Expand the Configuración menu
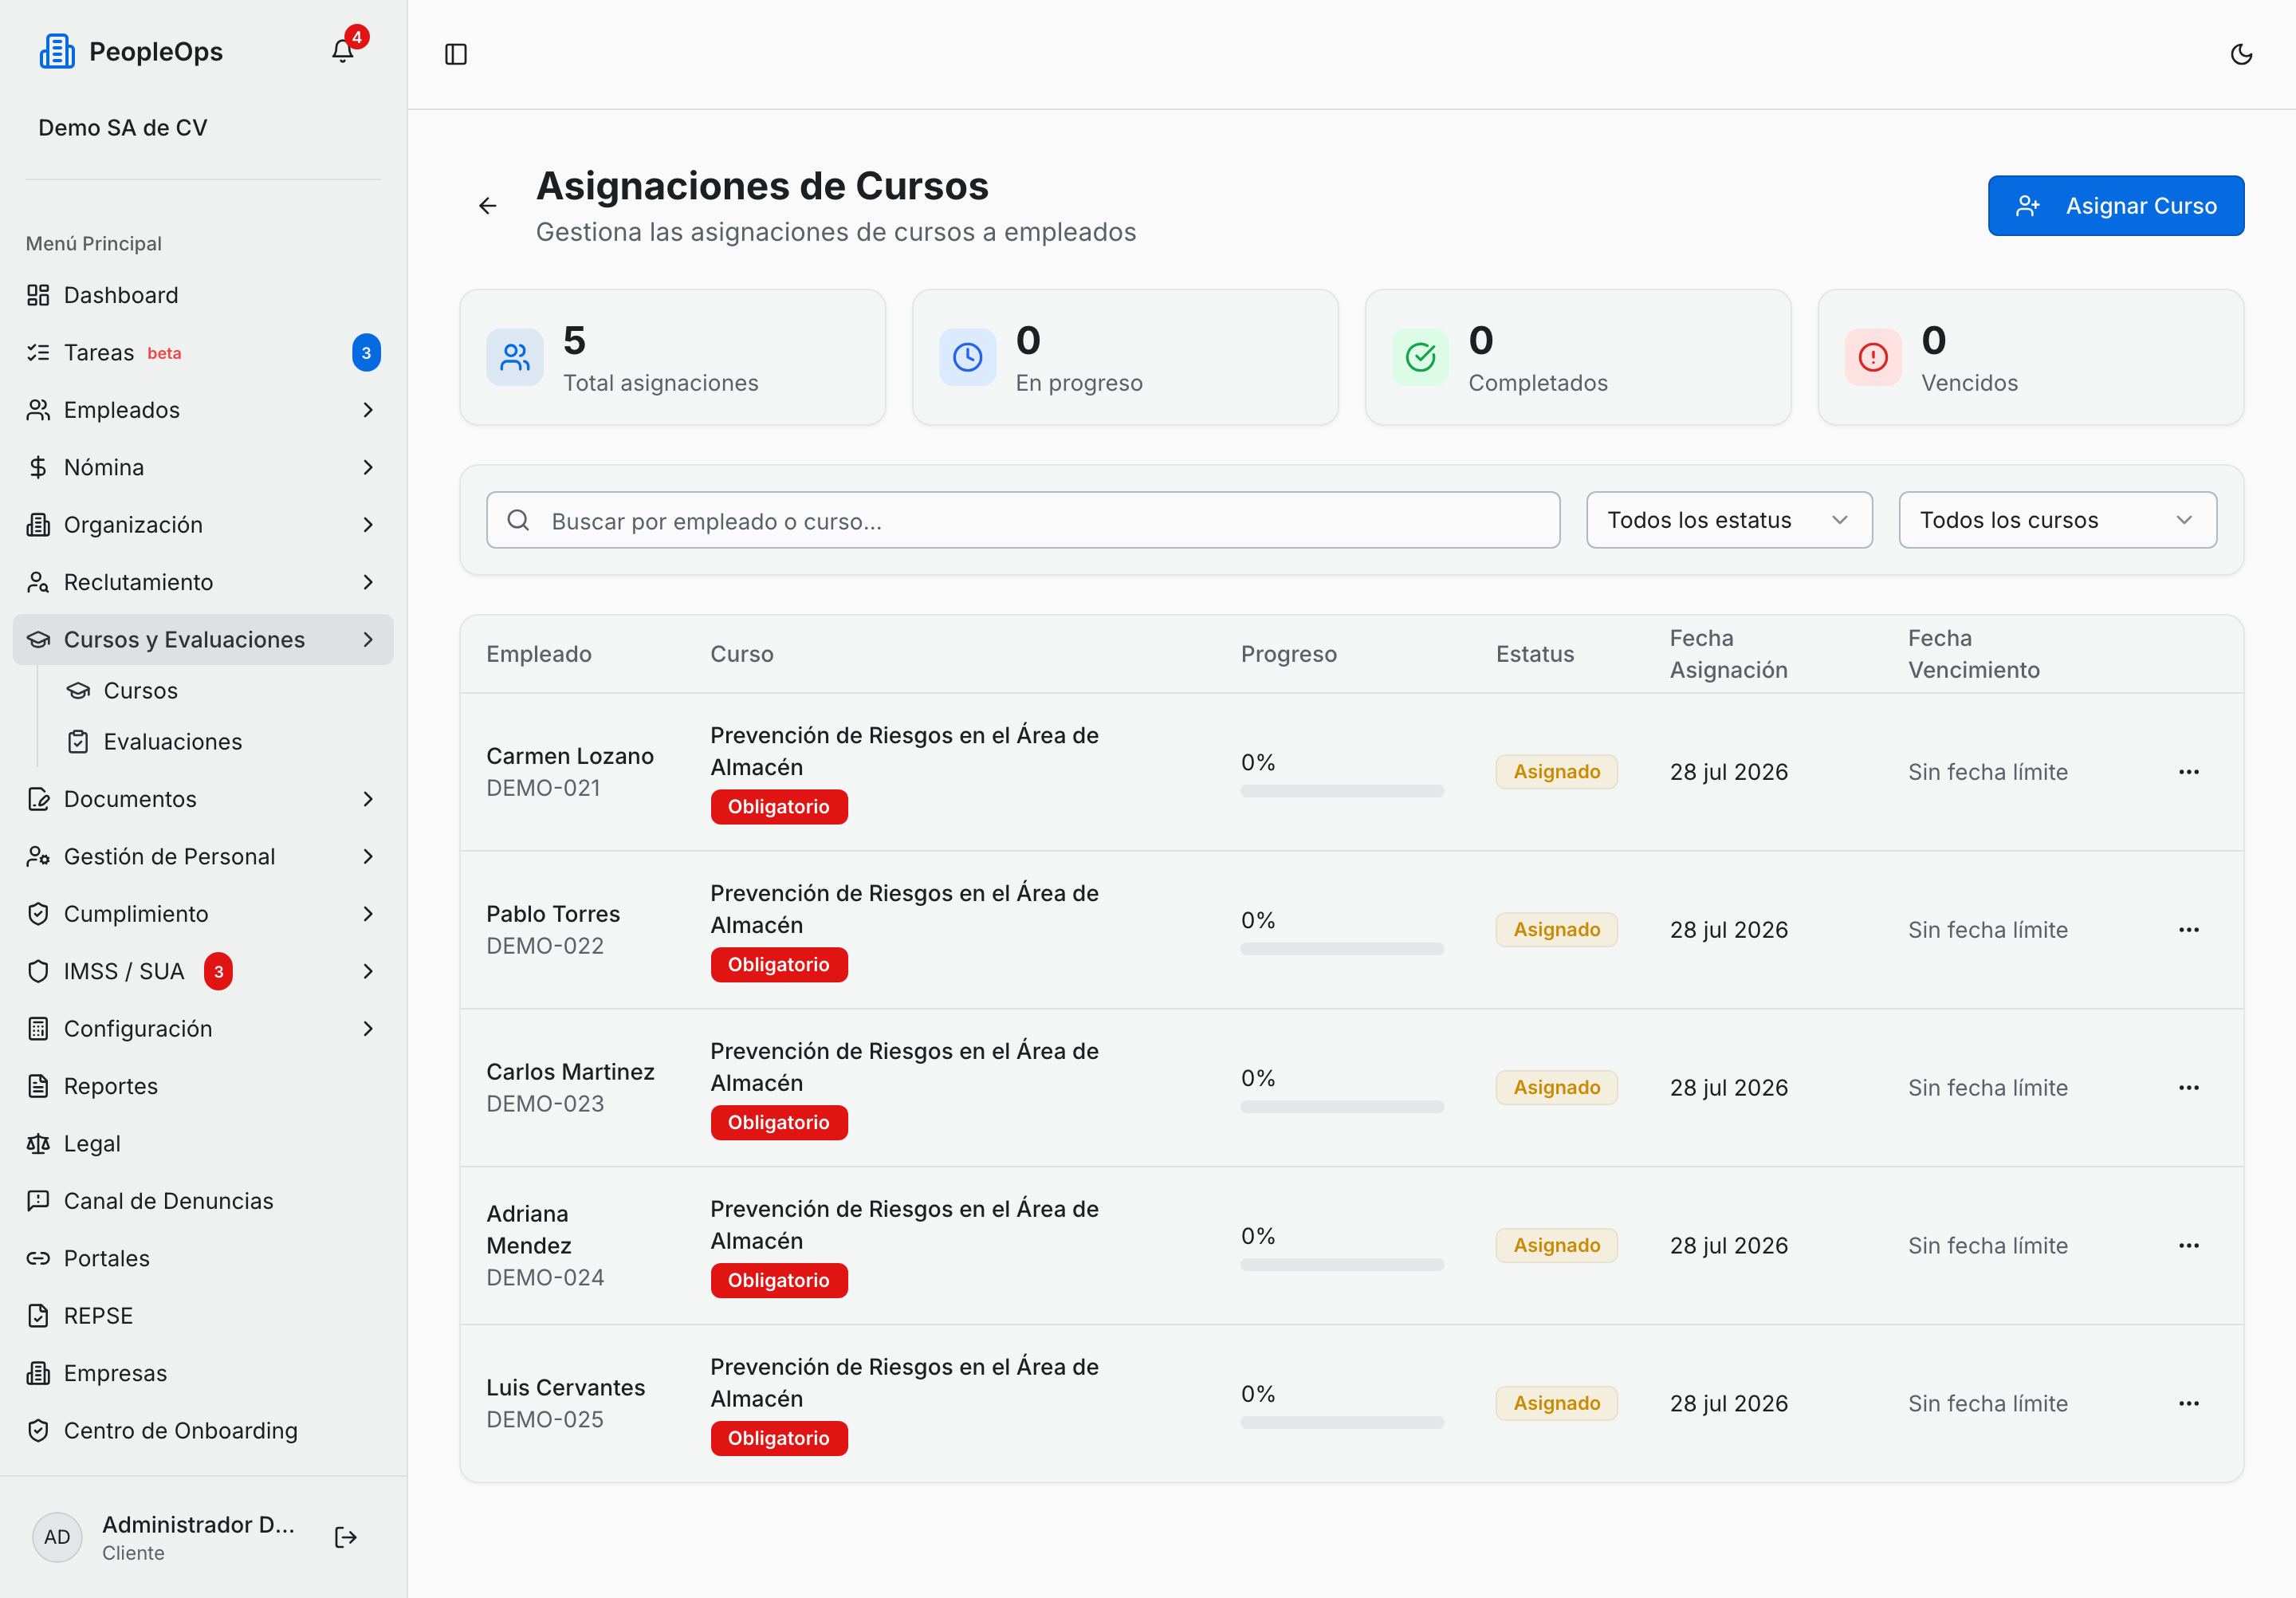The width and height of the screenshot is (2296, 1598). (203, 1029)
